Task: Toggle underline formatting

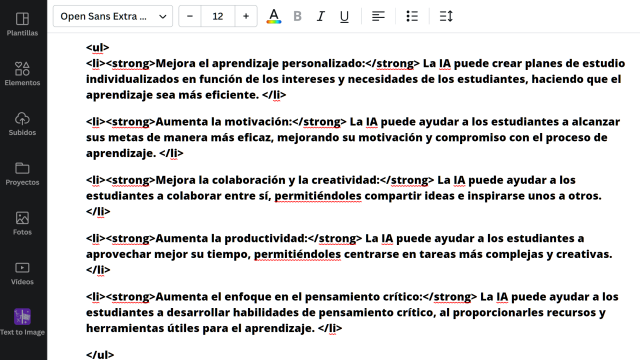Action: click(344, 16)
